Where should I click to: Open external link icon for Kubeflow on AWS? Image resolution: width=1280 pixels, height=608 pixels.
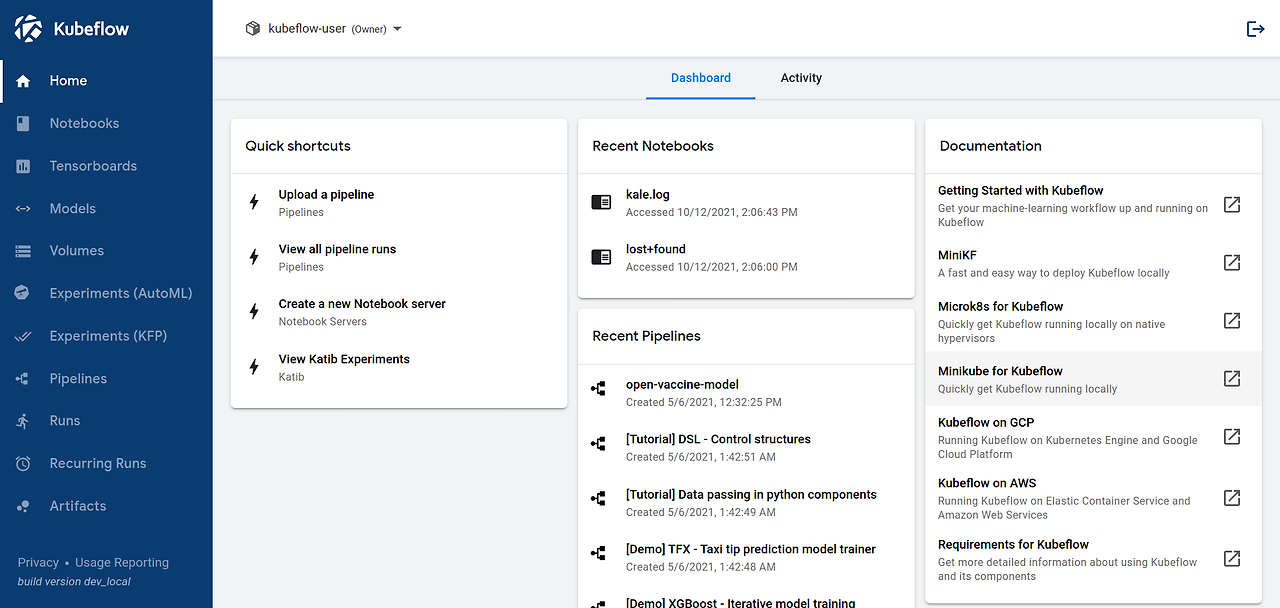[1232, 498]
